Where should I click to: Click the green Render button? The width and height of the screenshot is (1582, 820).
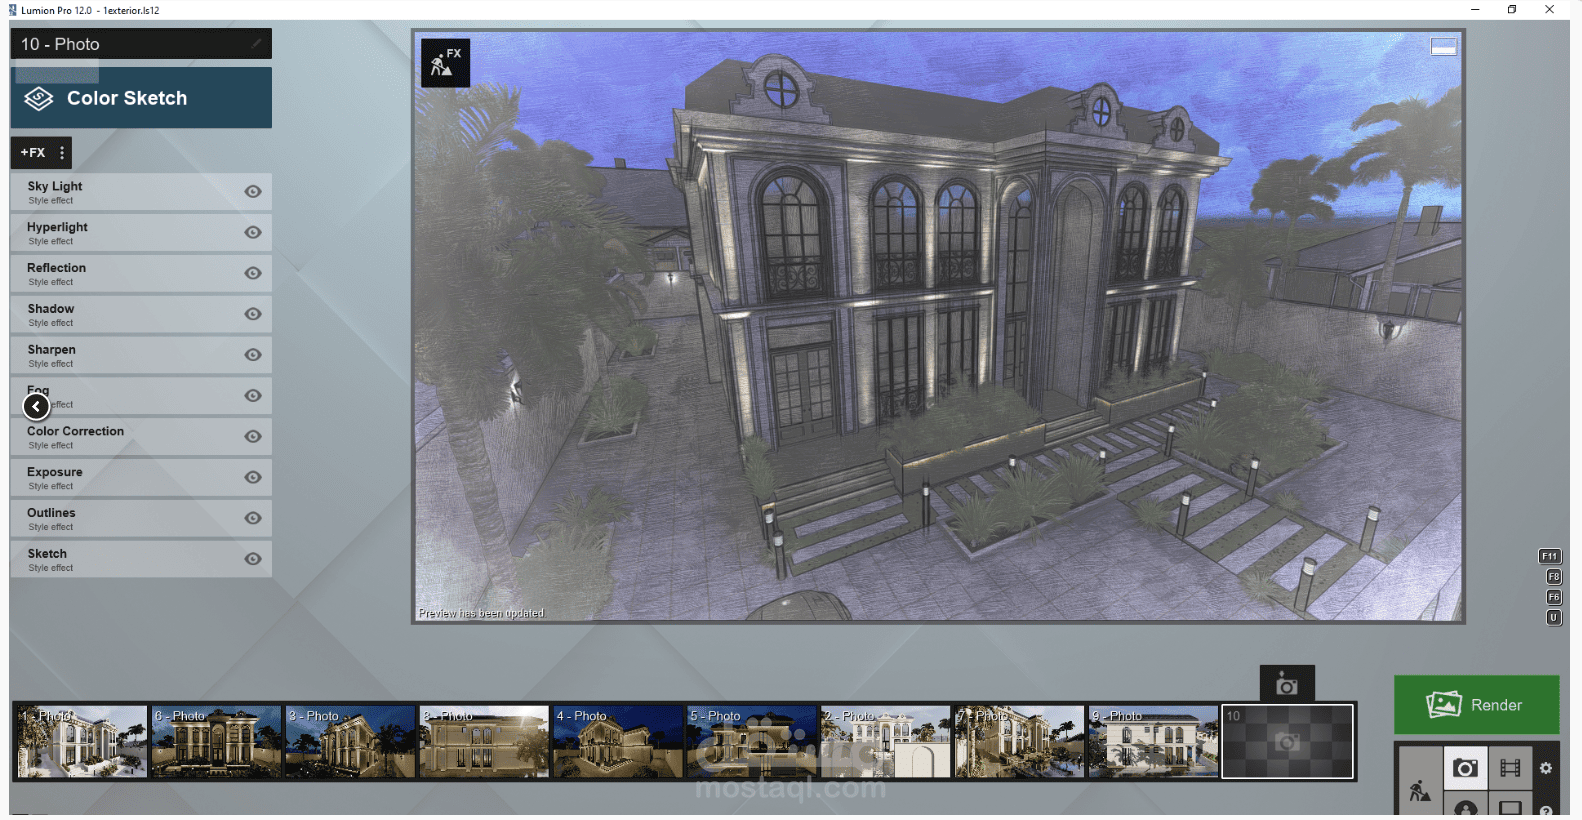1476,705
